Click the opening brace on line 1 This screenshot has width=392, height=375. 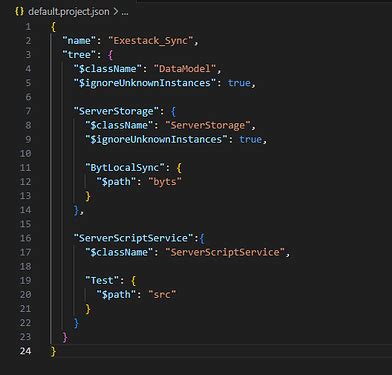tap(53, 27)
